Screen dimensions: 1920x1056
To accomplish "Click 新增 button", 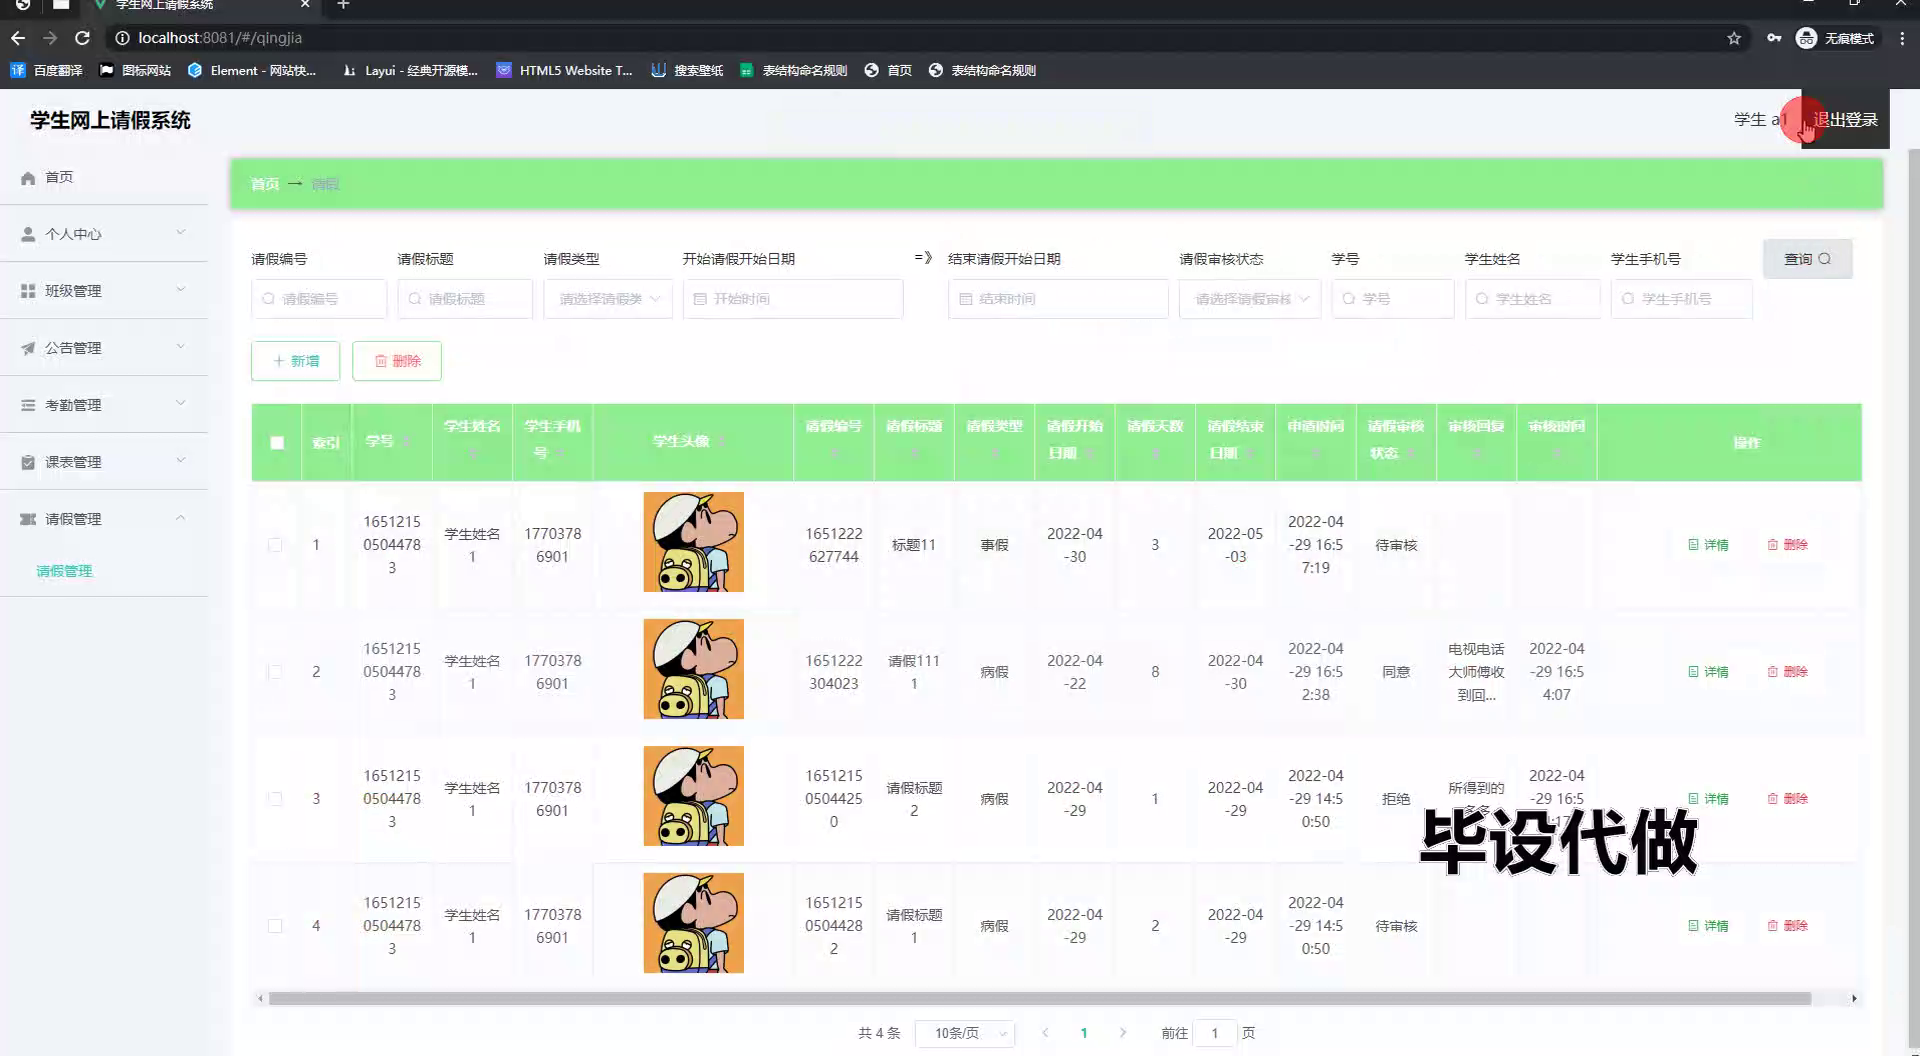I will [x=296, y=361].
